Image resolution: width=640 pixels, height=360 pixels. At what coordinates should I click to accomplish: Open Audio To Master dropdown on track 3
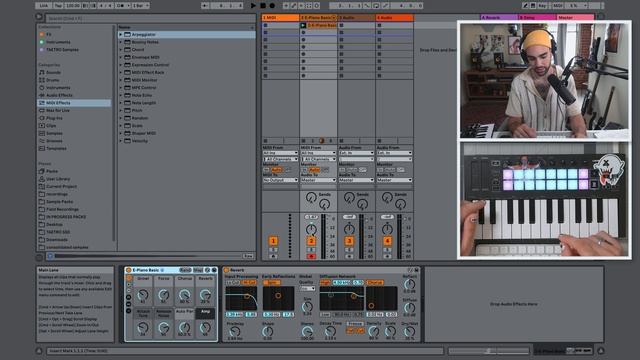point(356,180)
